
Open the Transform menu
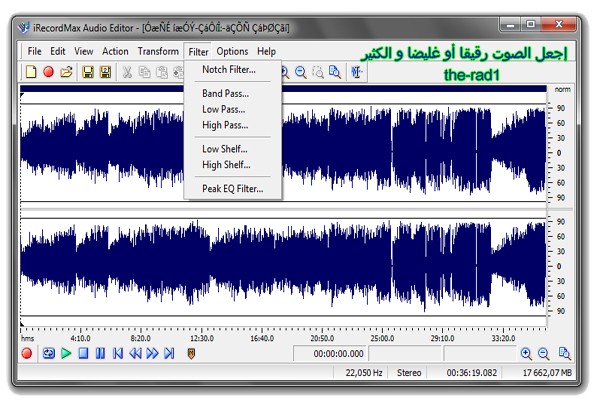[x=158, y=51]
